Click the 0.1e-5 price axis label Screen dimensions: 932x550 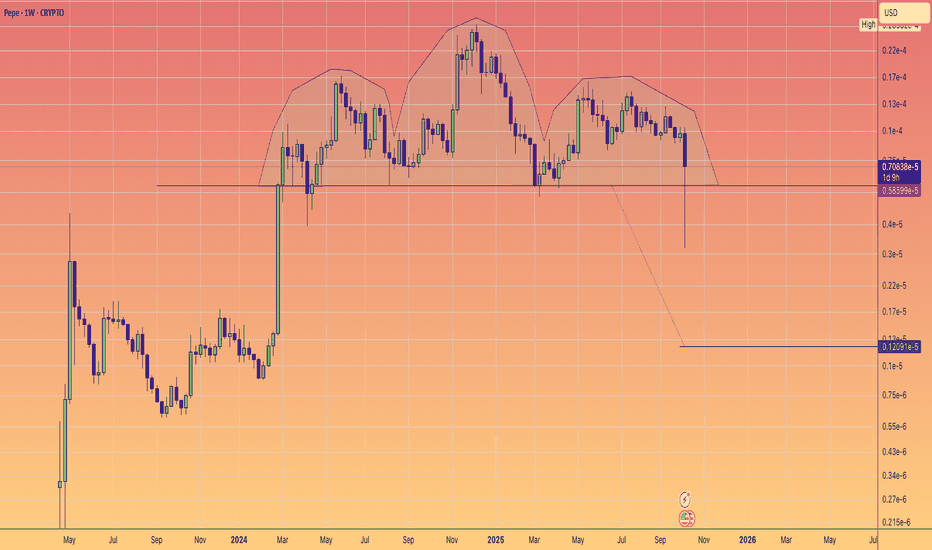[893, 367]
